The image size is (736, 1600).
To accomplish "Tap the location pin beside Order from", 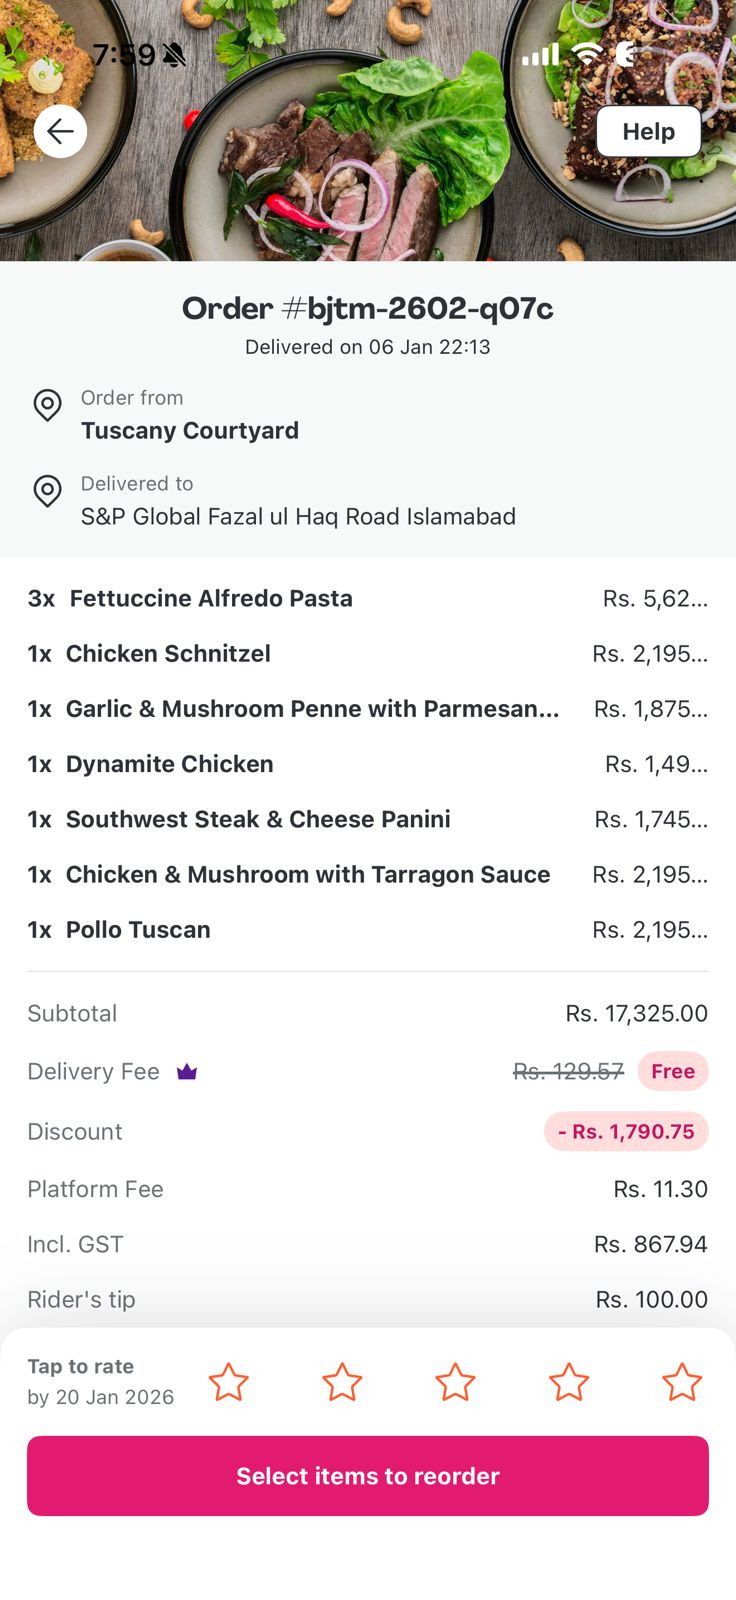I will (x=47, y=405).
